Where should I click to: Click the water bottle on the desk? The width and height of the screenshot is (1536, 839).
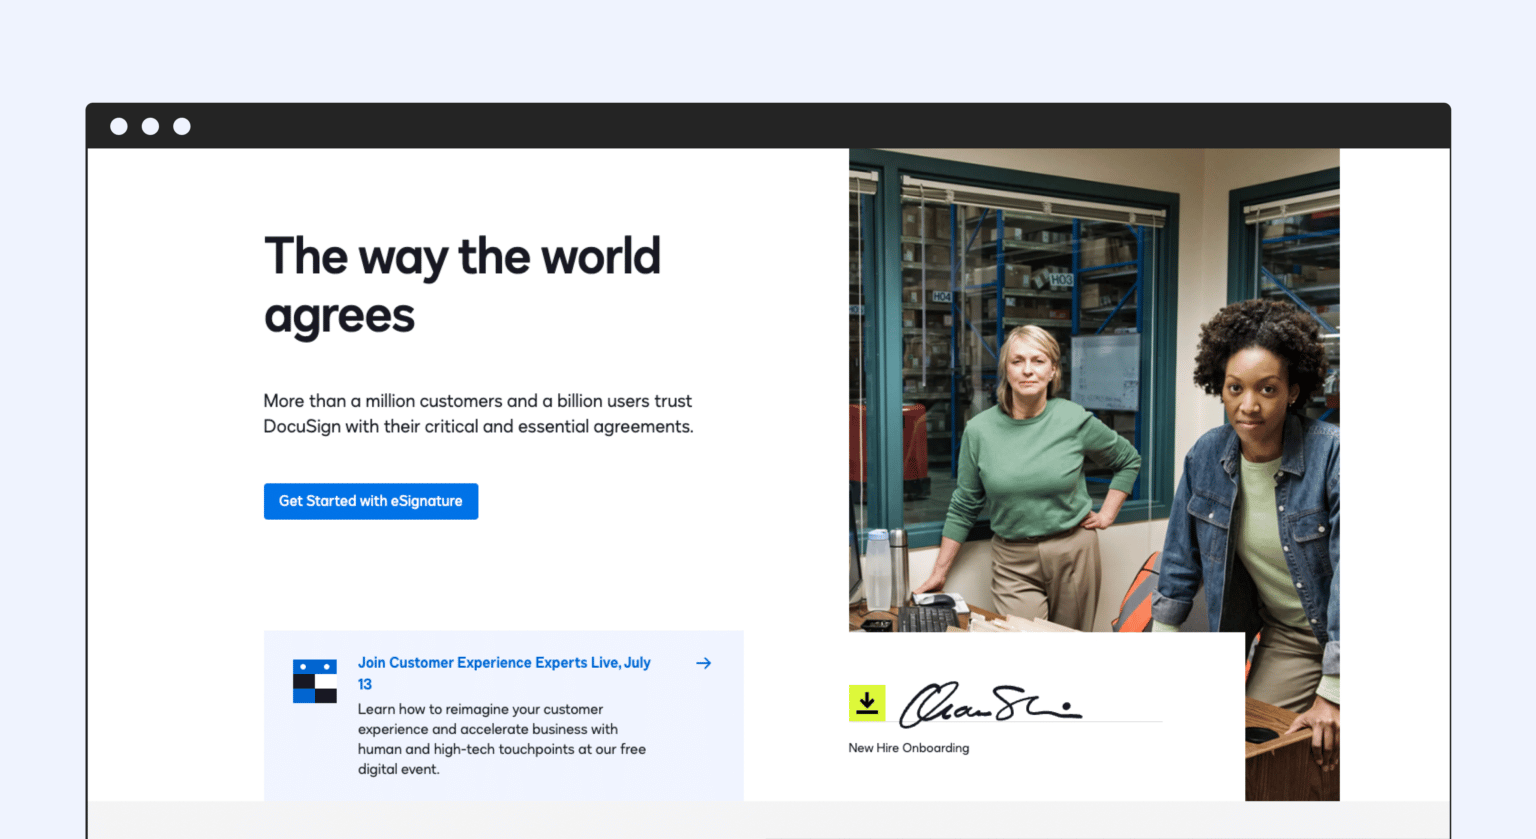pyautogui.click(x=877, y=568)
